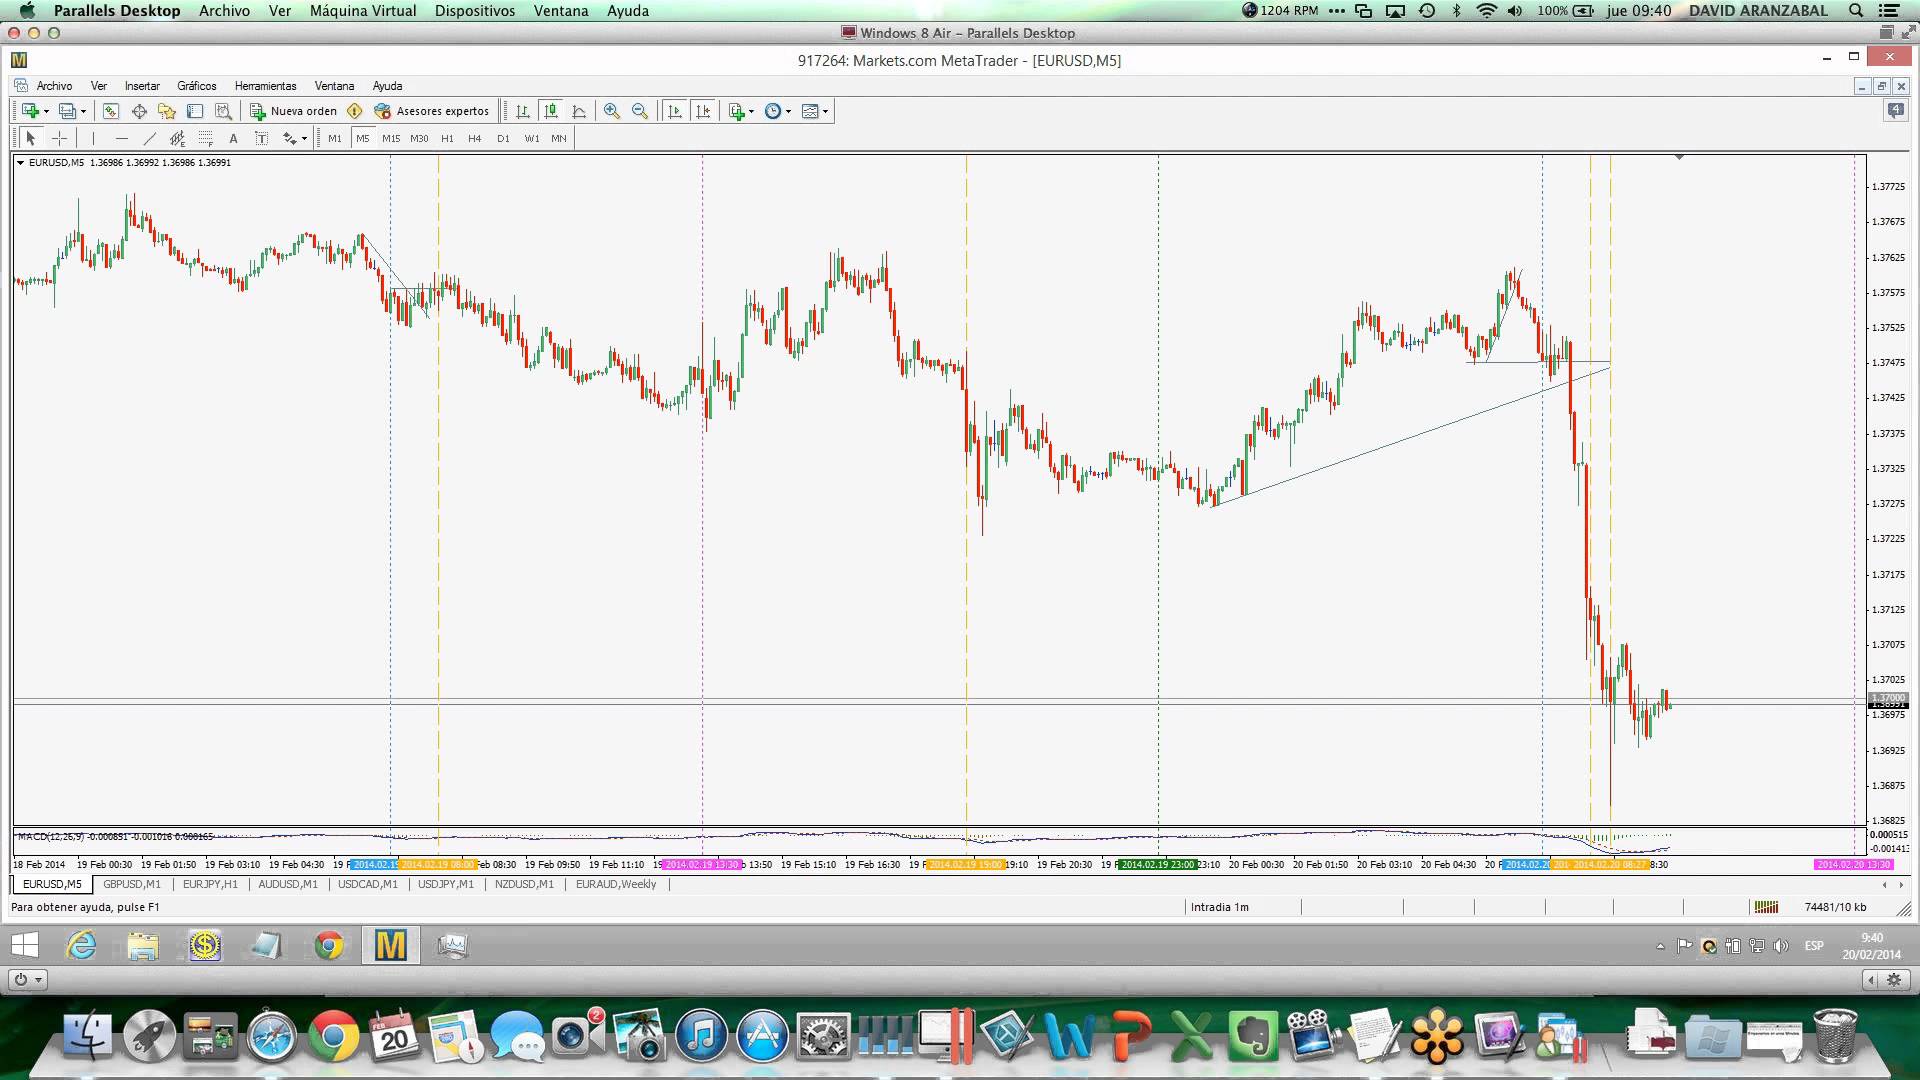Switch to the EURJPY,H1 chart tab
The width and height of the screenshot is (1920, 1080).
210,884
